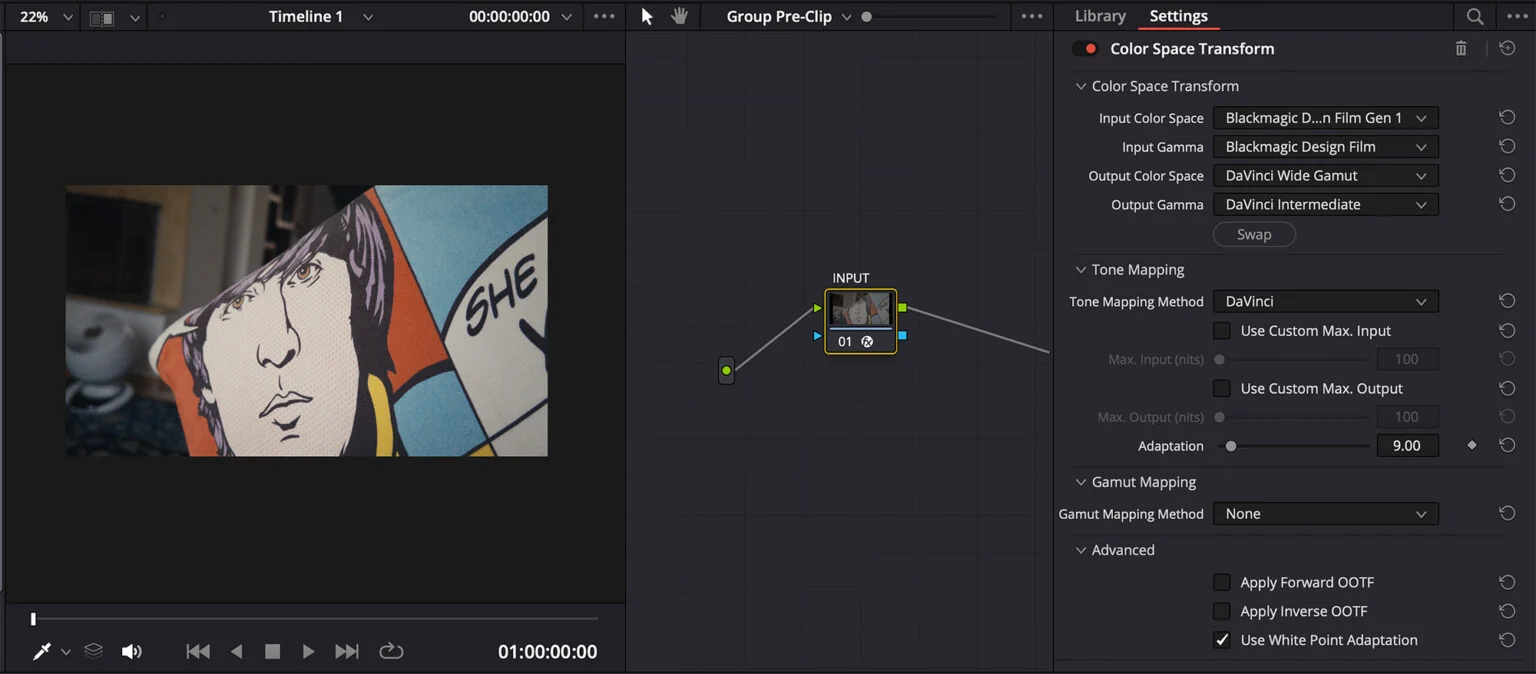Enable Use Custom Max. Input checkbox
This screenshot has height=674, width=1536.
[1222, 331]
